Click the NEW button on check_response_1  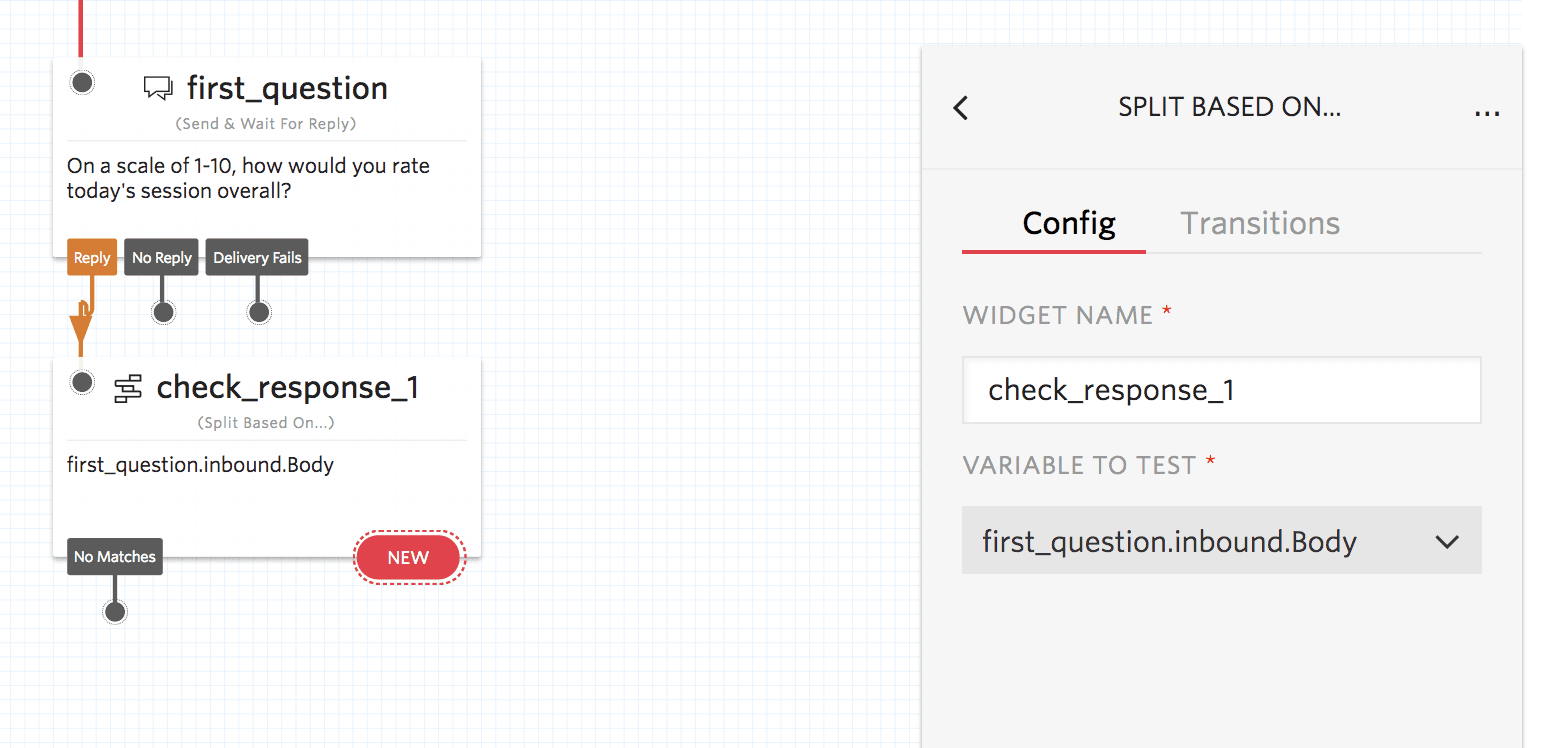click(x=408, y=557)
